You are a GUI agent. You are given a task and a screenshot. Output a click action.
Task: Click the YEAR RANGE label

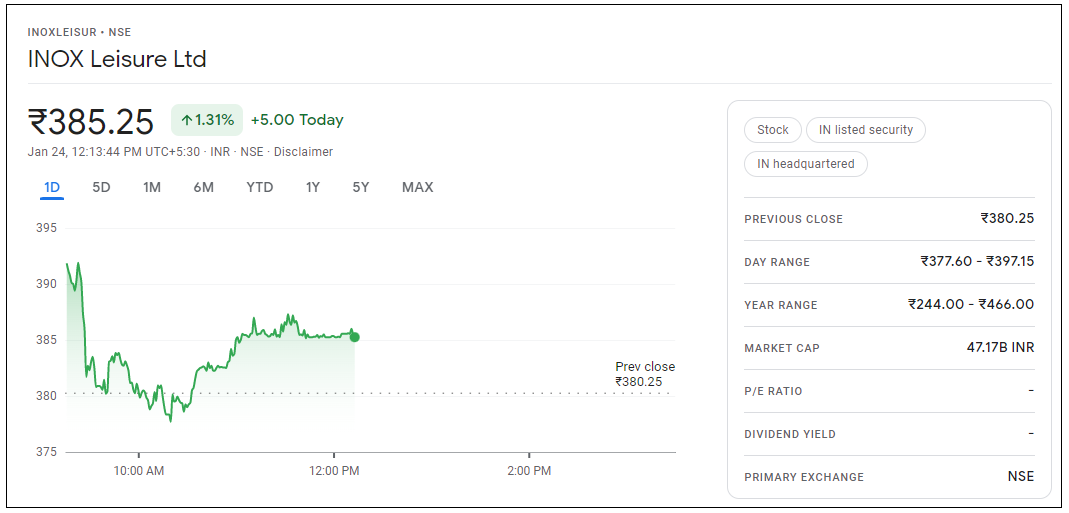781,306
